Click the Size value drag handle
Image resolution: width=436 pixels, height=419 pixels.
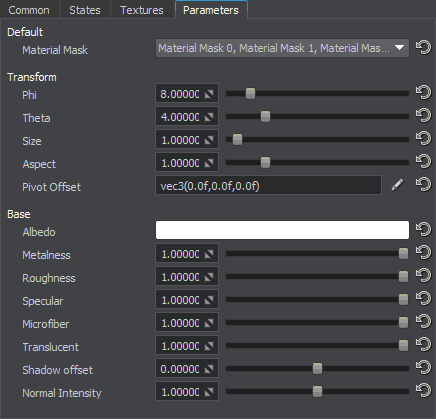[x=209, y=140]
